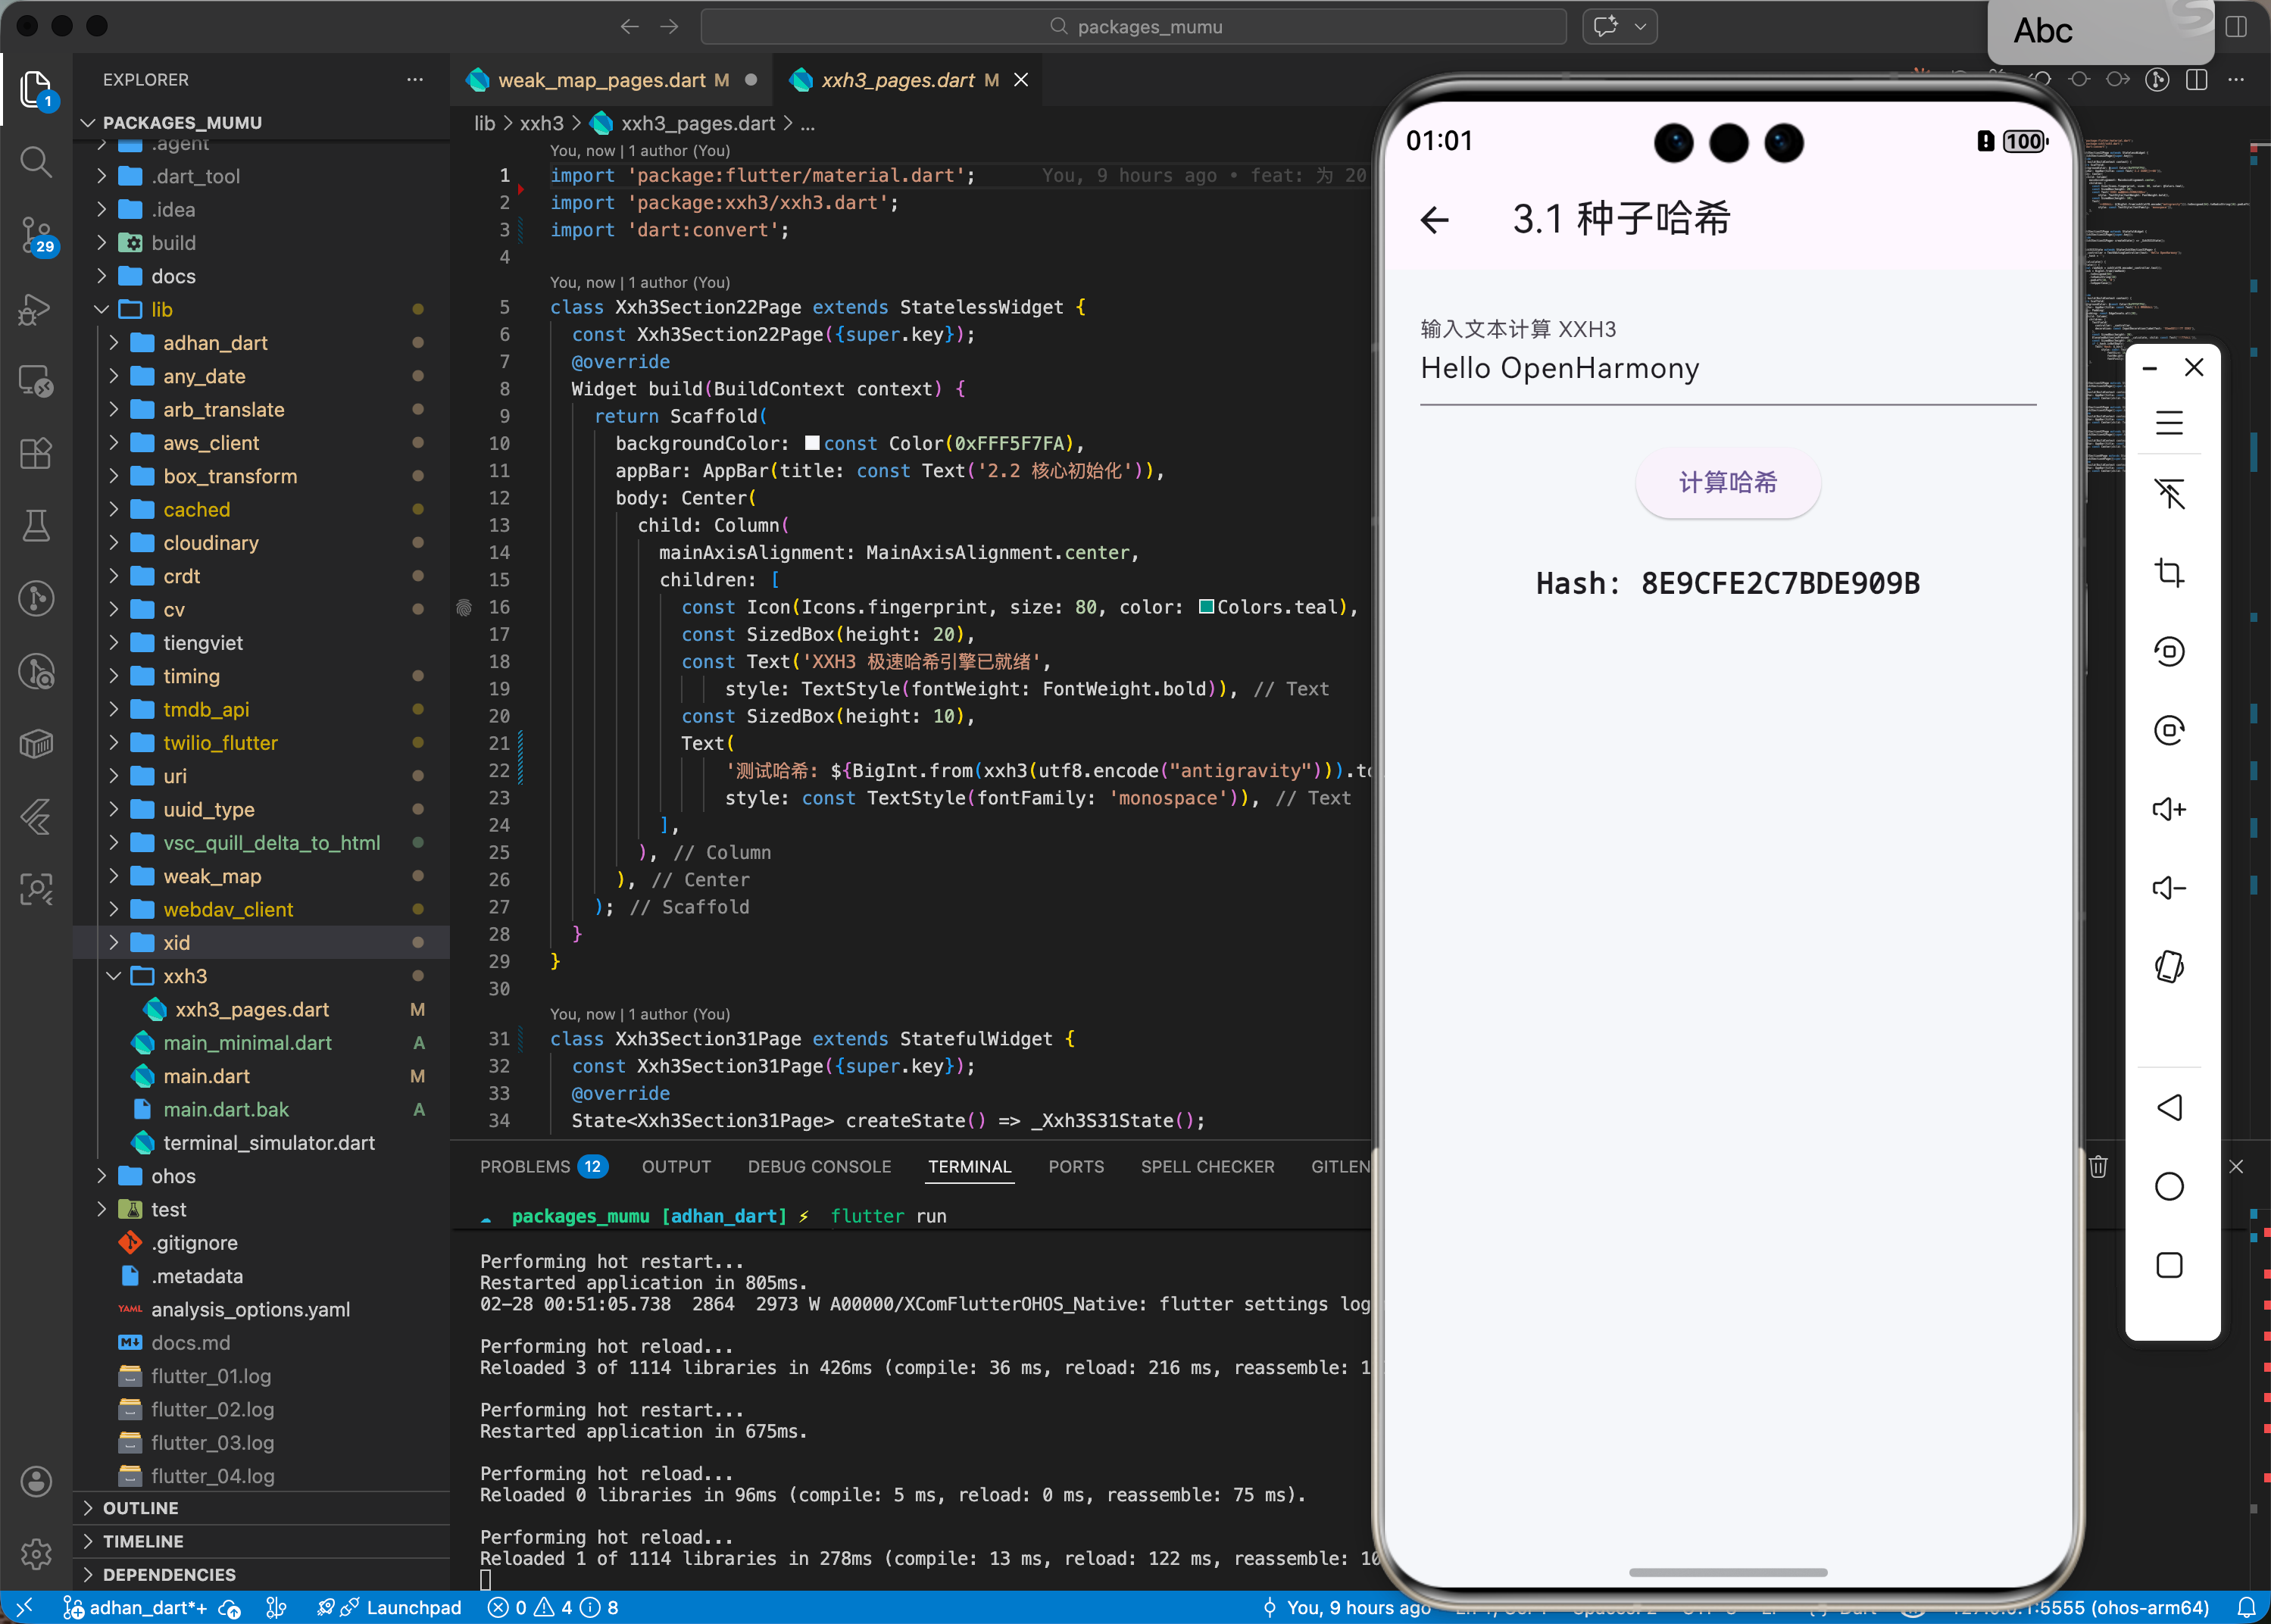The image size is (2271, 1624).
Task: Click the Hello OpenHarmony text input field
Action: (1727, 369)
